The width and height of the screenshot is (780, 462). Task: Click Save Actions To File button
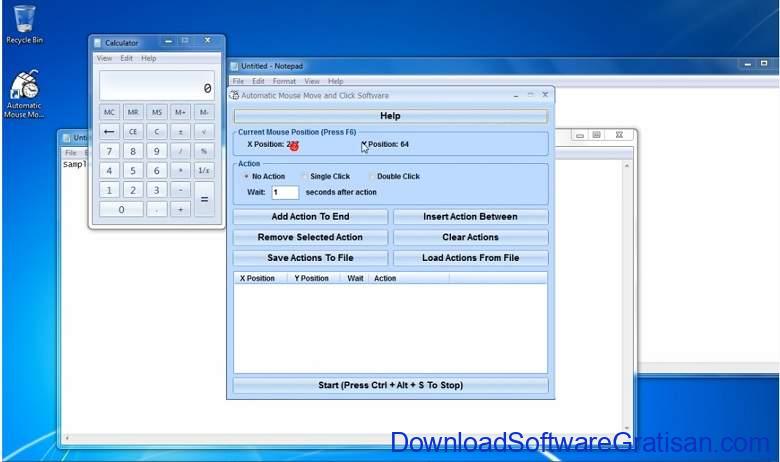pyautogui.click(x=310, y=258)
